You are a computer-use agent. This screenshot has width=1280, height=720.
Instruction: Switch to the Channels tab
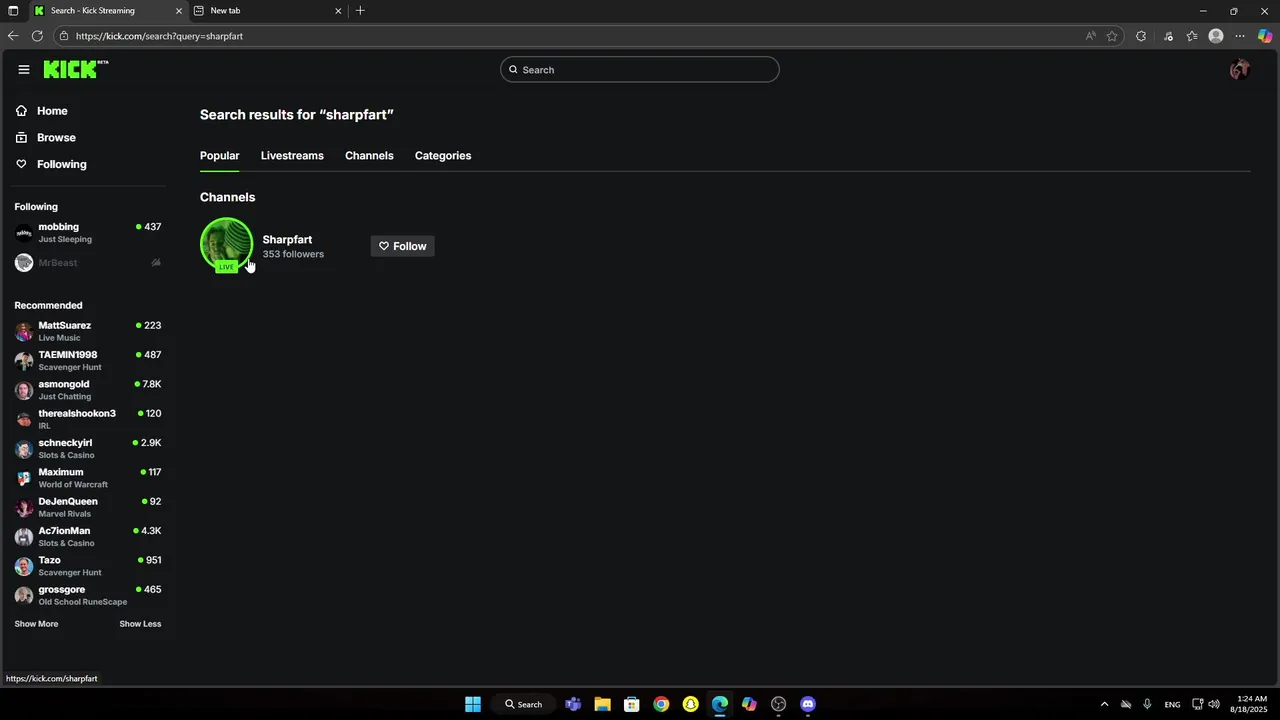[369, 156]
